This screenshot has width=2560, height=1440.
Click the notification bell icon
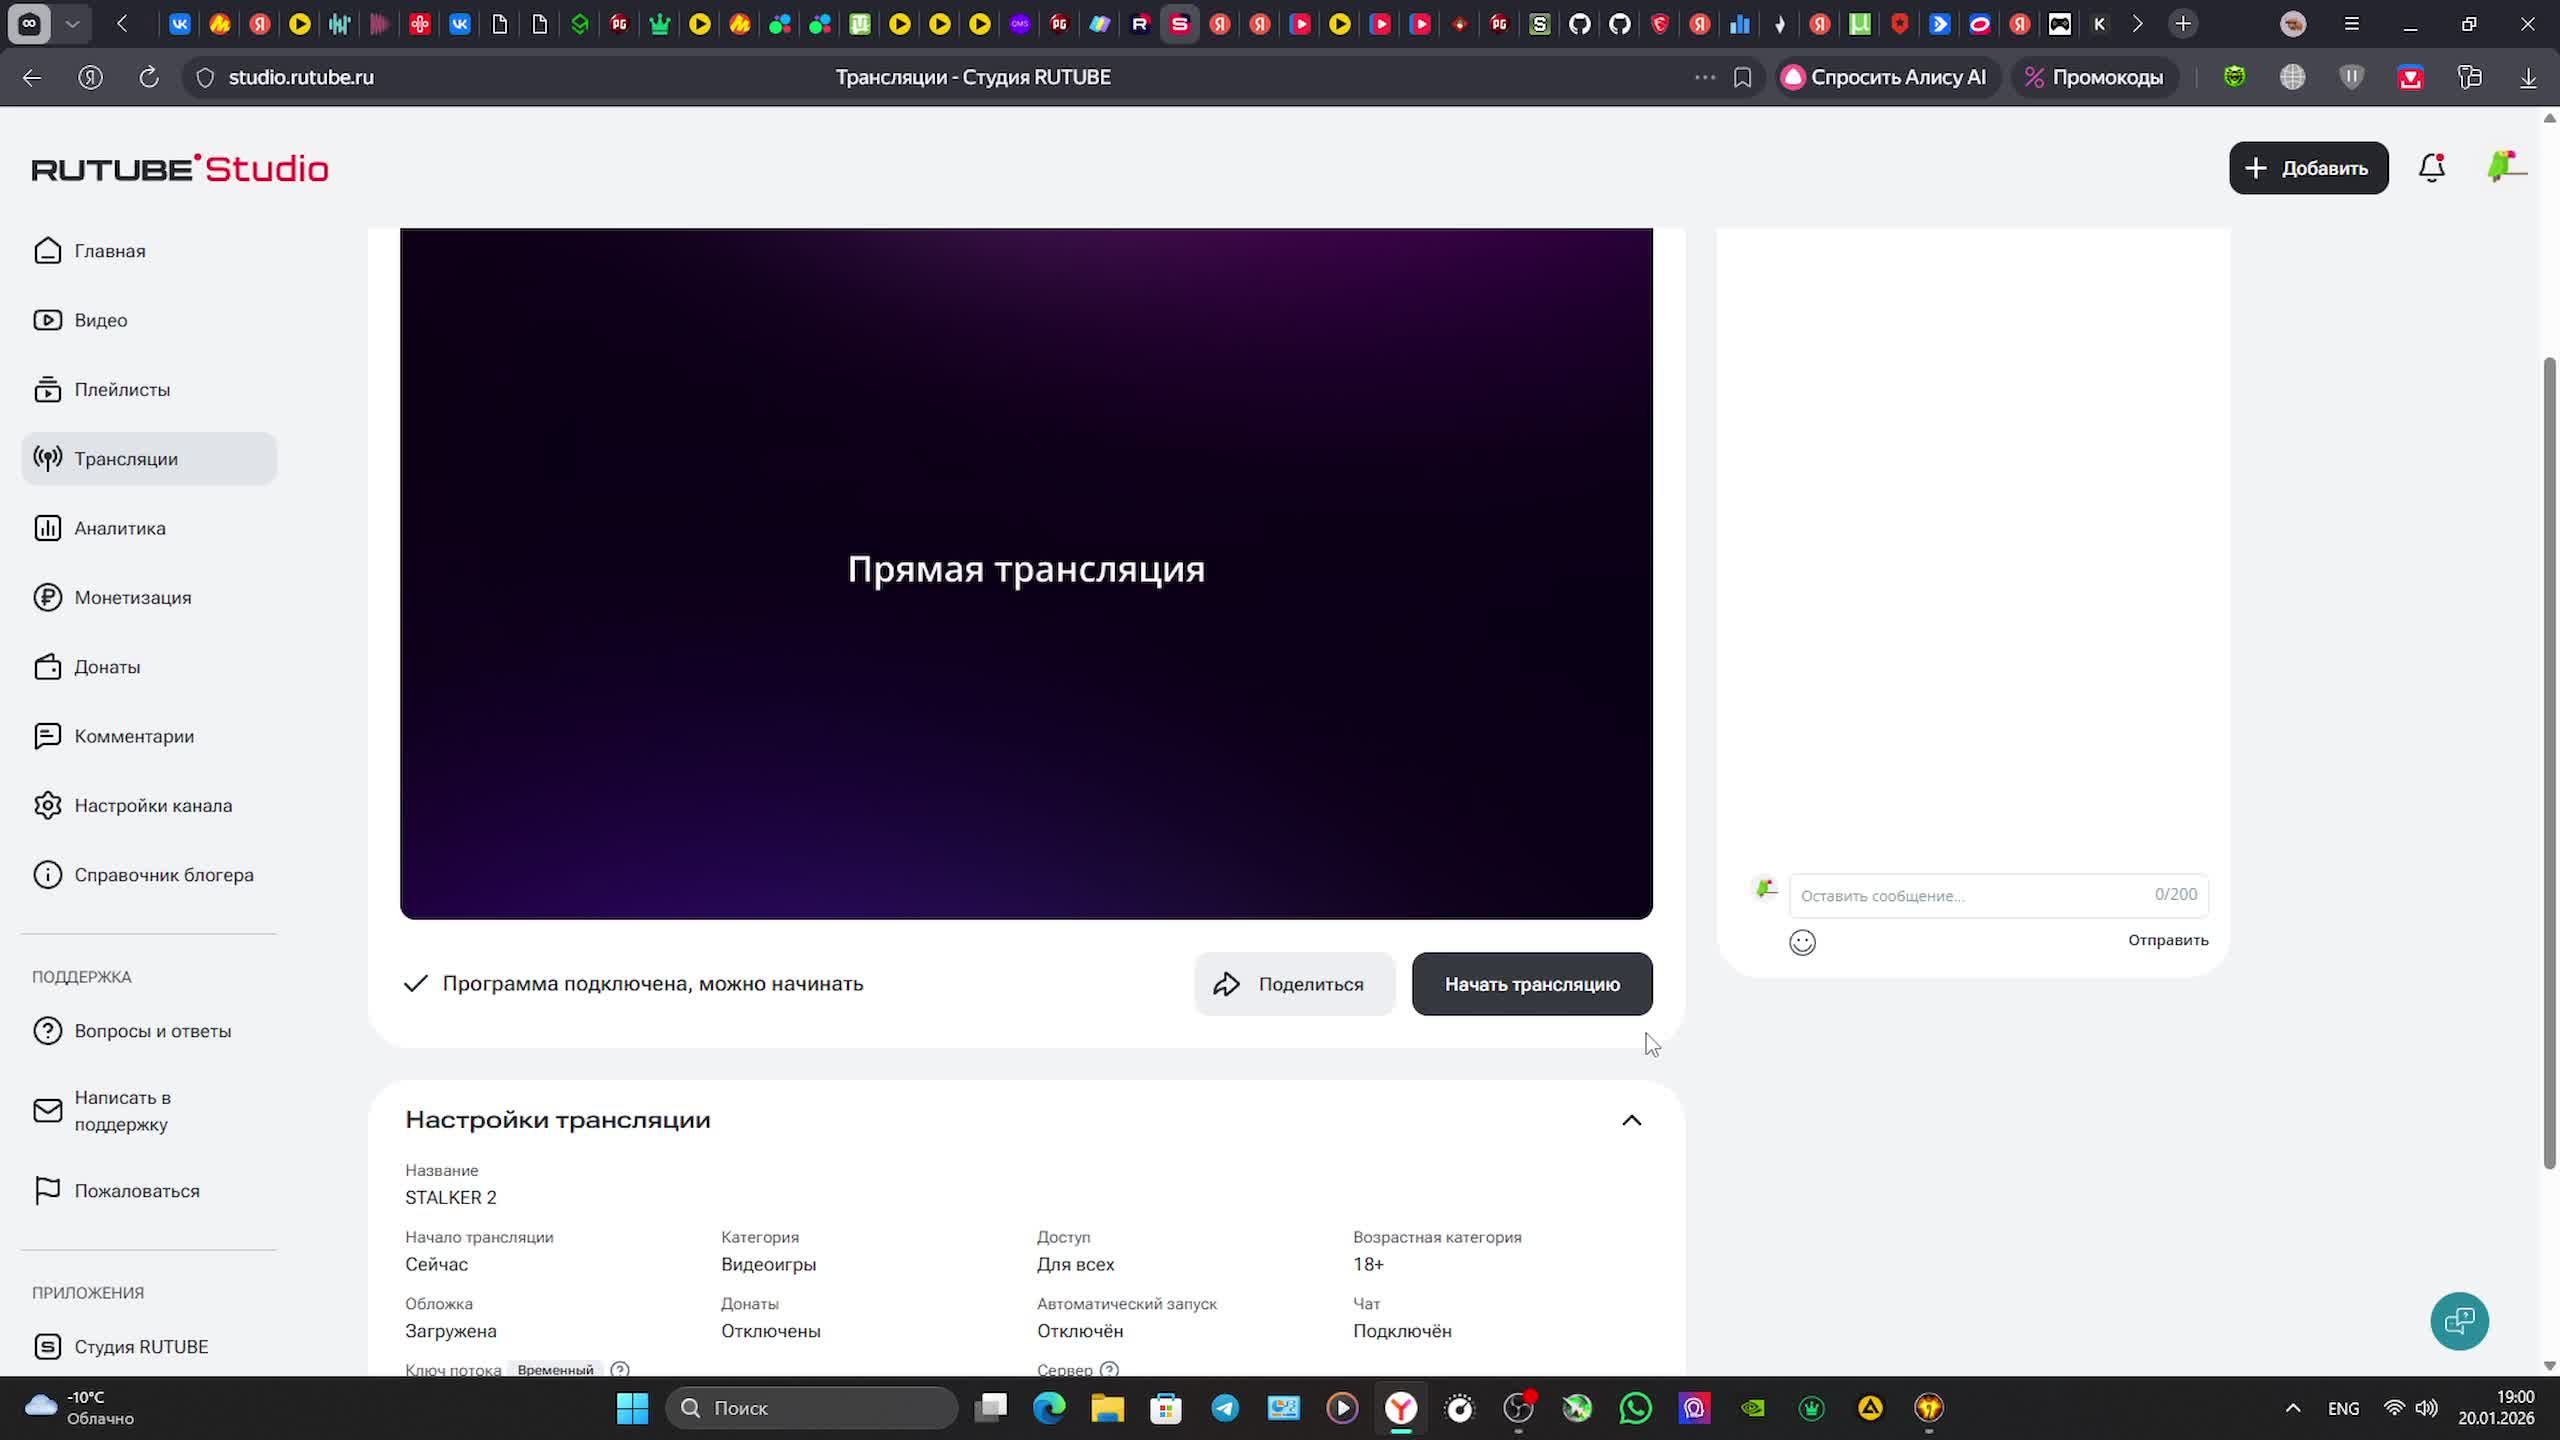pos(2431,168)
